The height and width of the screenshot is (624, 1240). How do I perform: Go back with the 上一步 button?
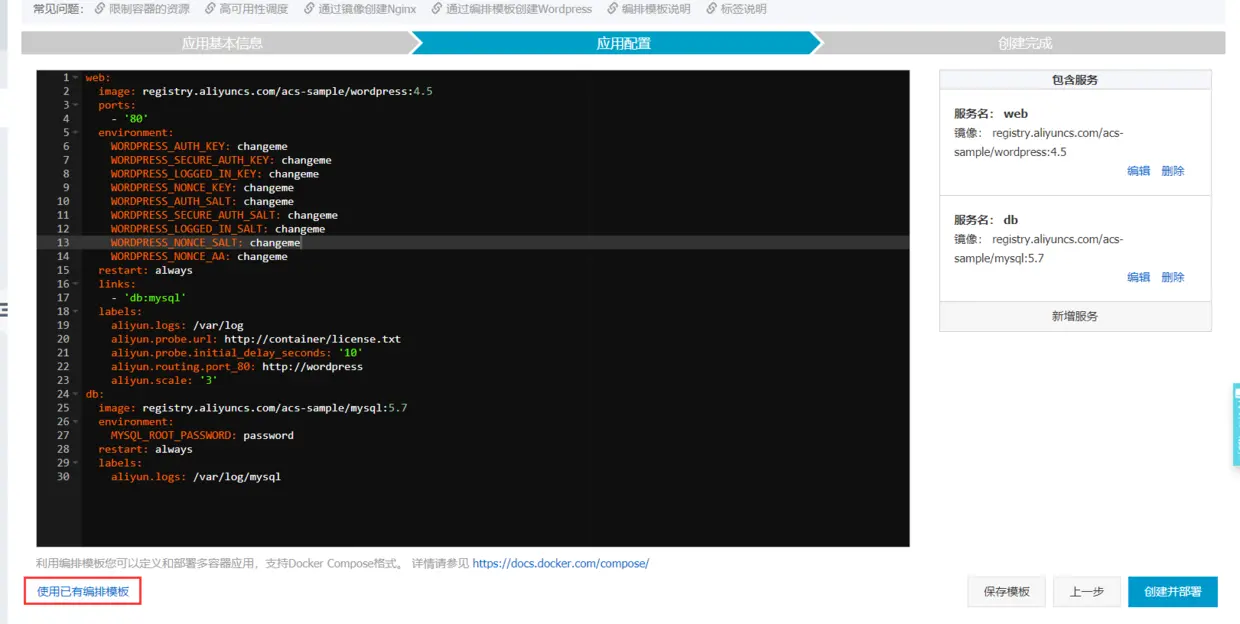click(1086, 592)
